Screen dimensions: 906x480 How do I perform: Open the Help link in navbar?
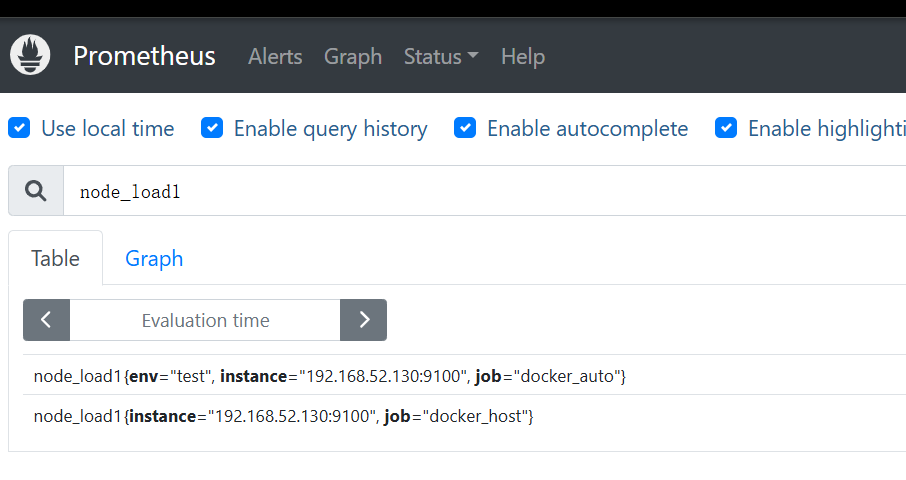[523, 57]
